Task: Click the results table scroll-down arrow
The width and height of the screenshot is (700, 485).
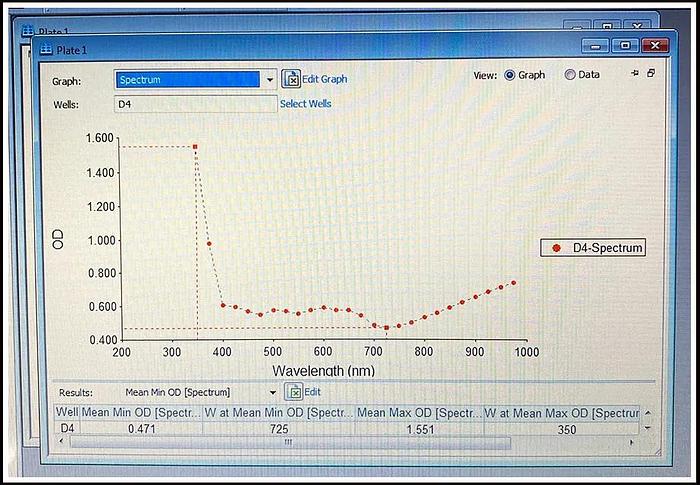Action: [648, 428]
